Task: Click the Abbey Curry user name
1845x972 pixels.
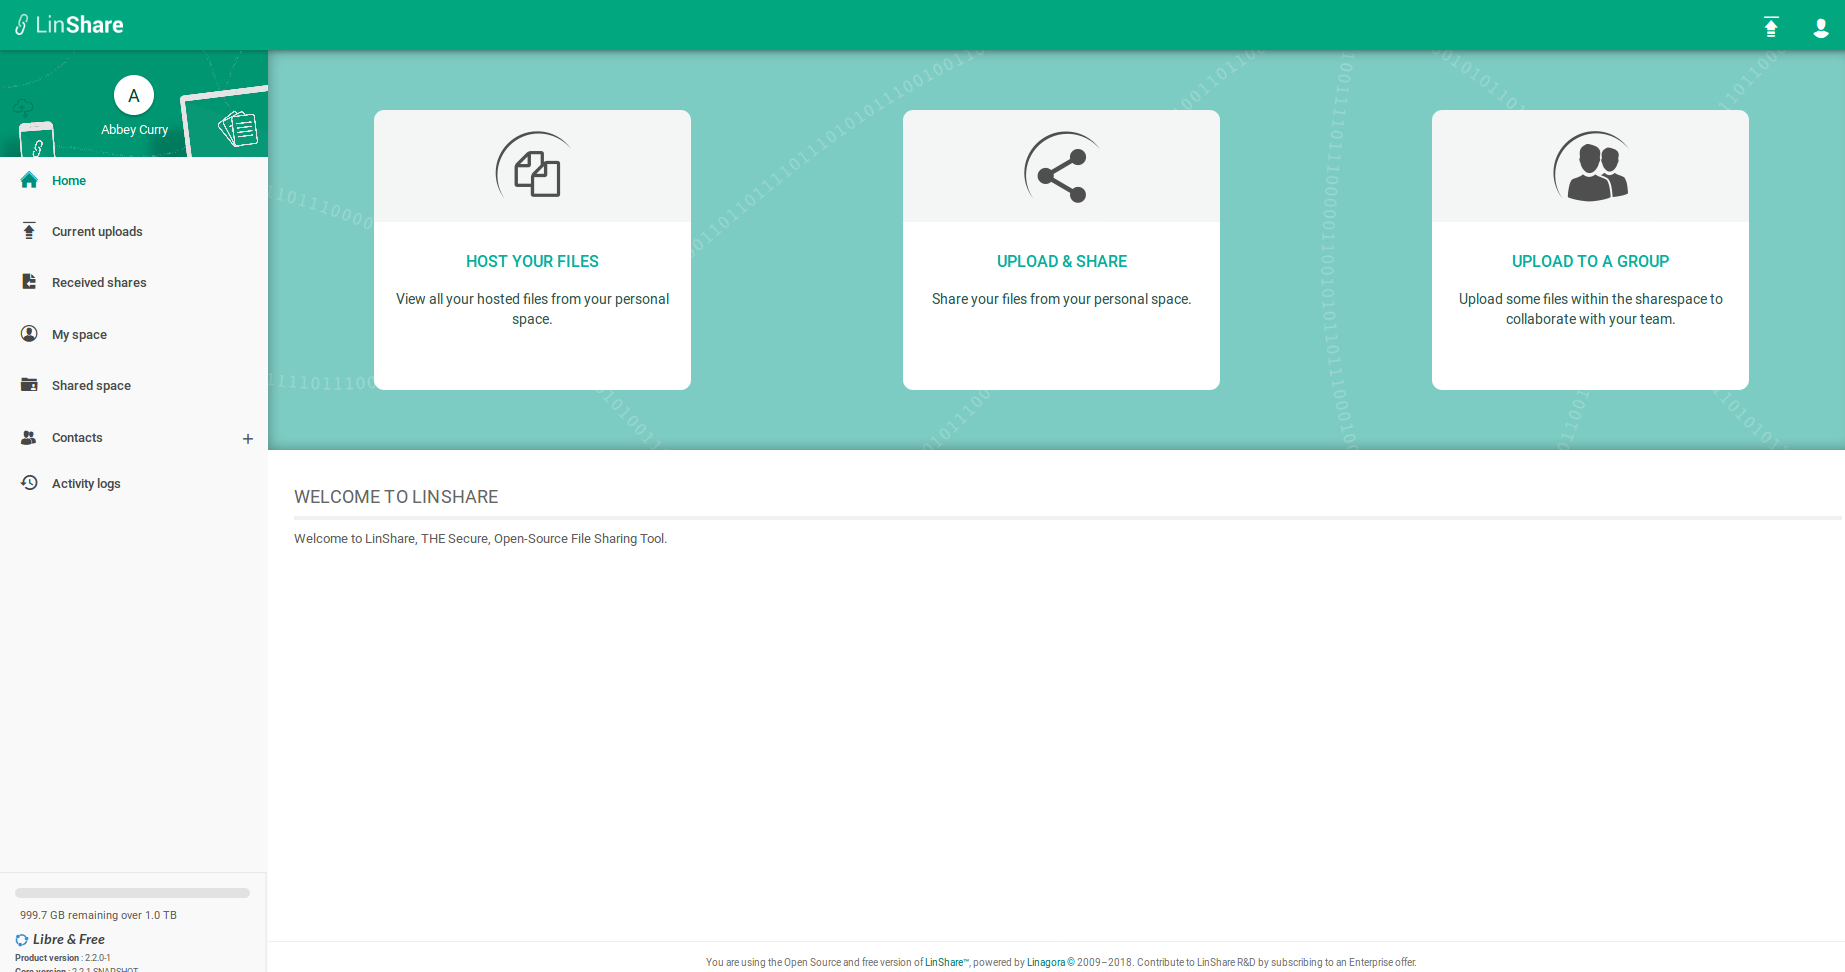Action: coord(134,130)
